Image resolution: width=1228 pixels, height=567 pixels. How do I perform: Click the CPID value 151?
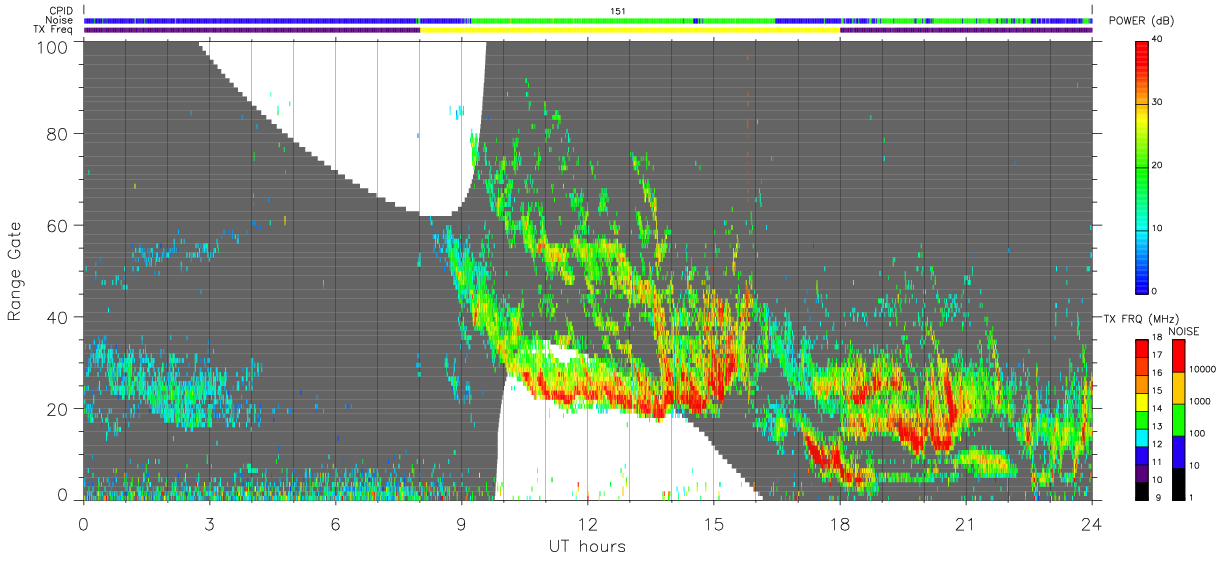(617, 10)
